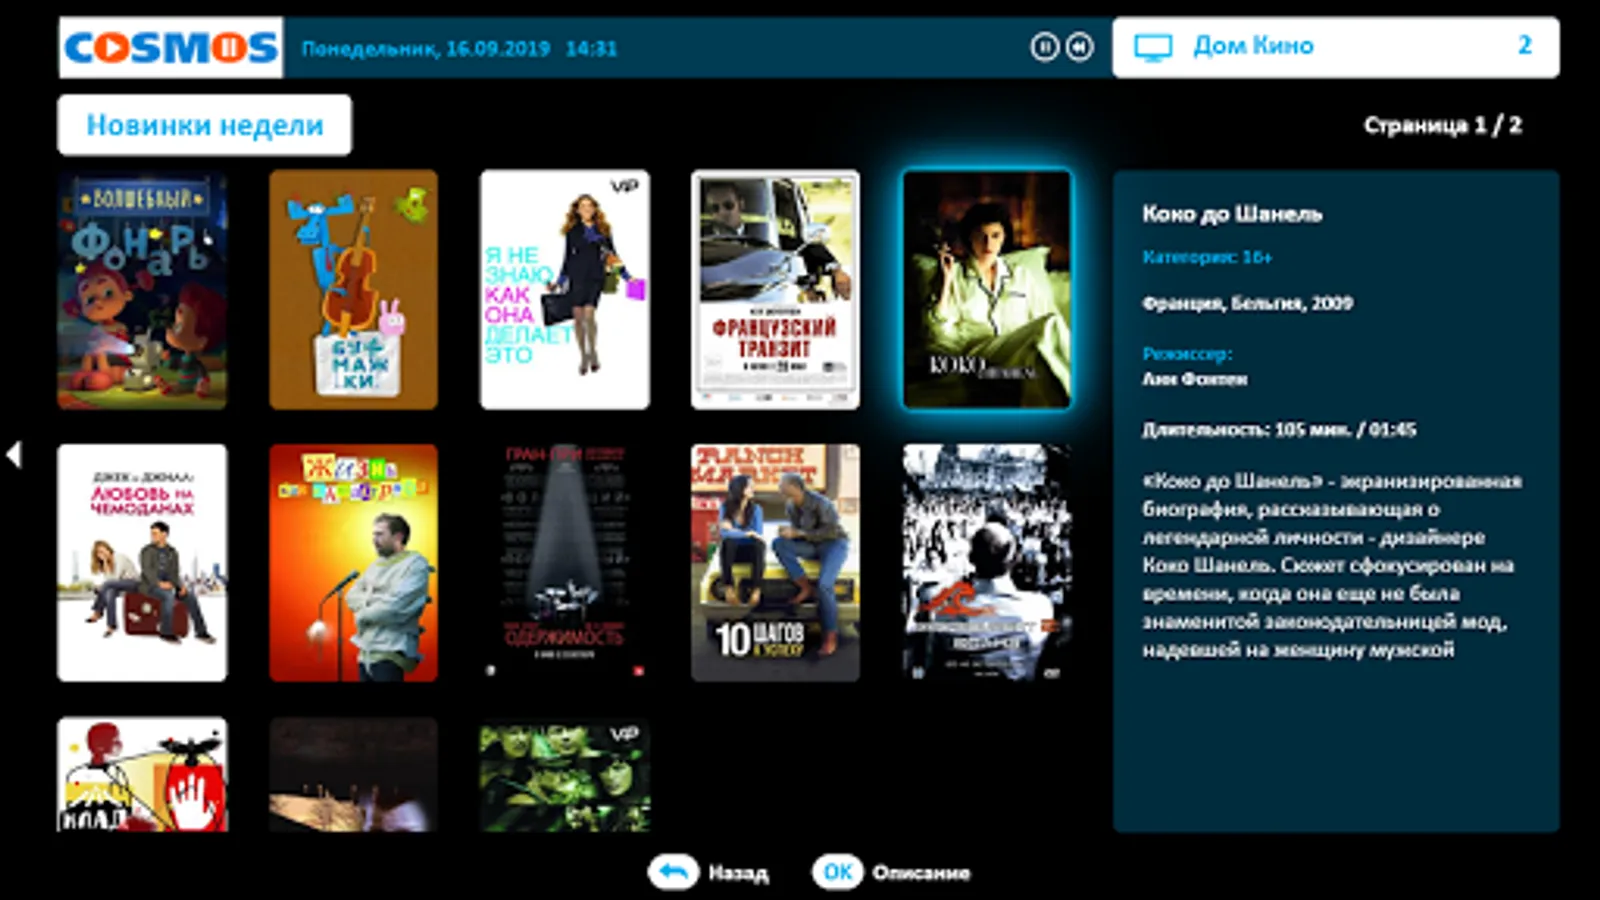Click the Назад back arrow icon

[673, 872]
